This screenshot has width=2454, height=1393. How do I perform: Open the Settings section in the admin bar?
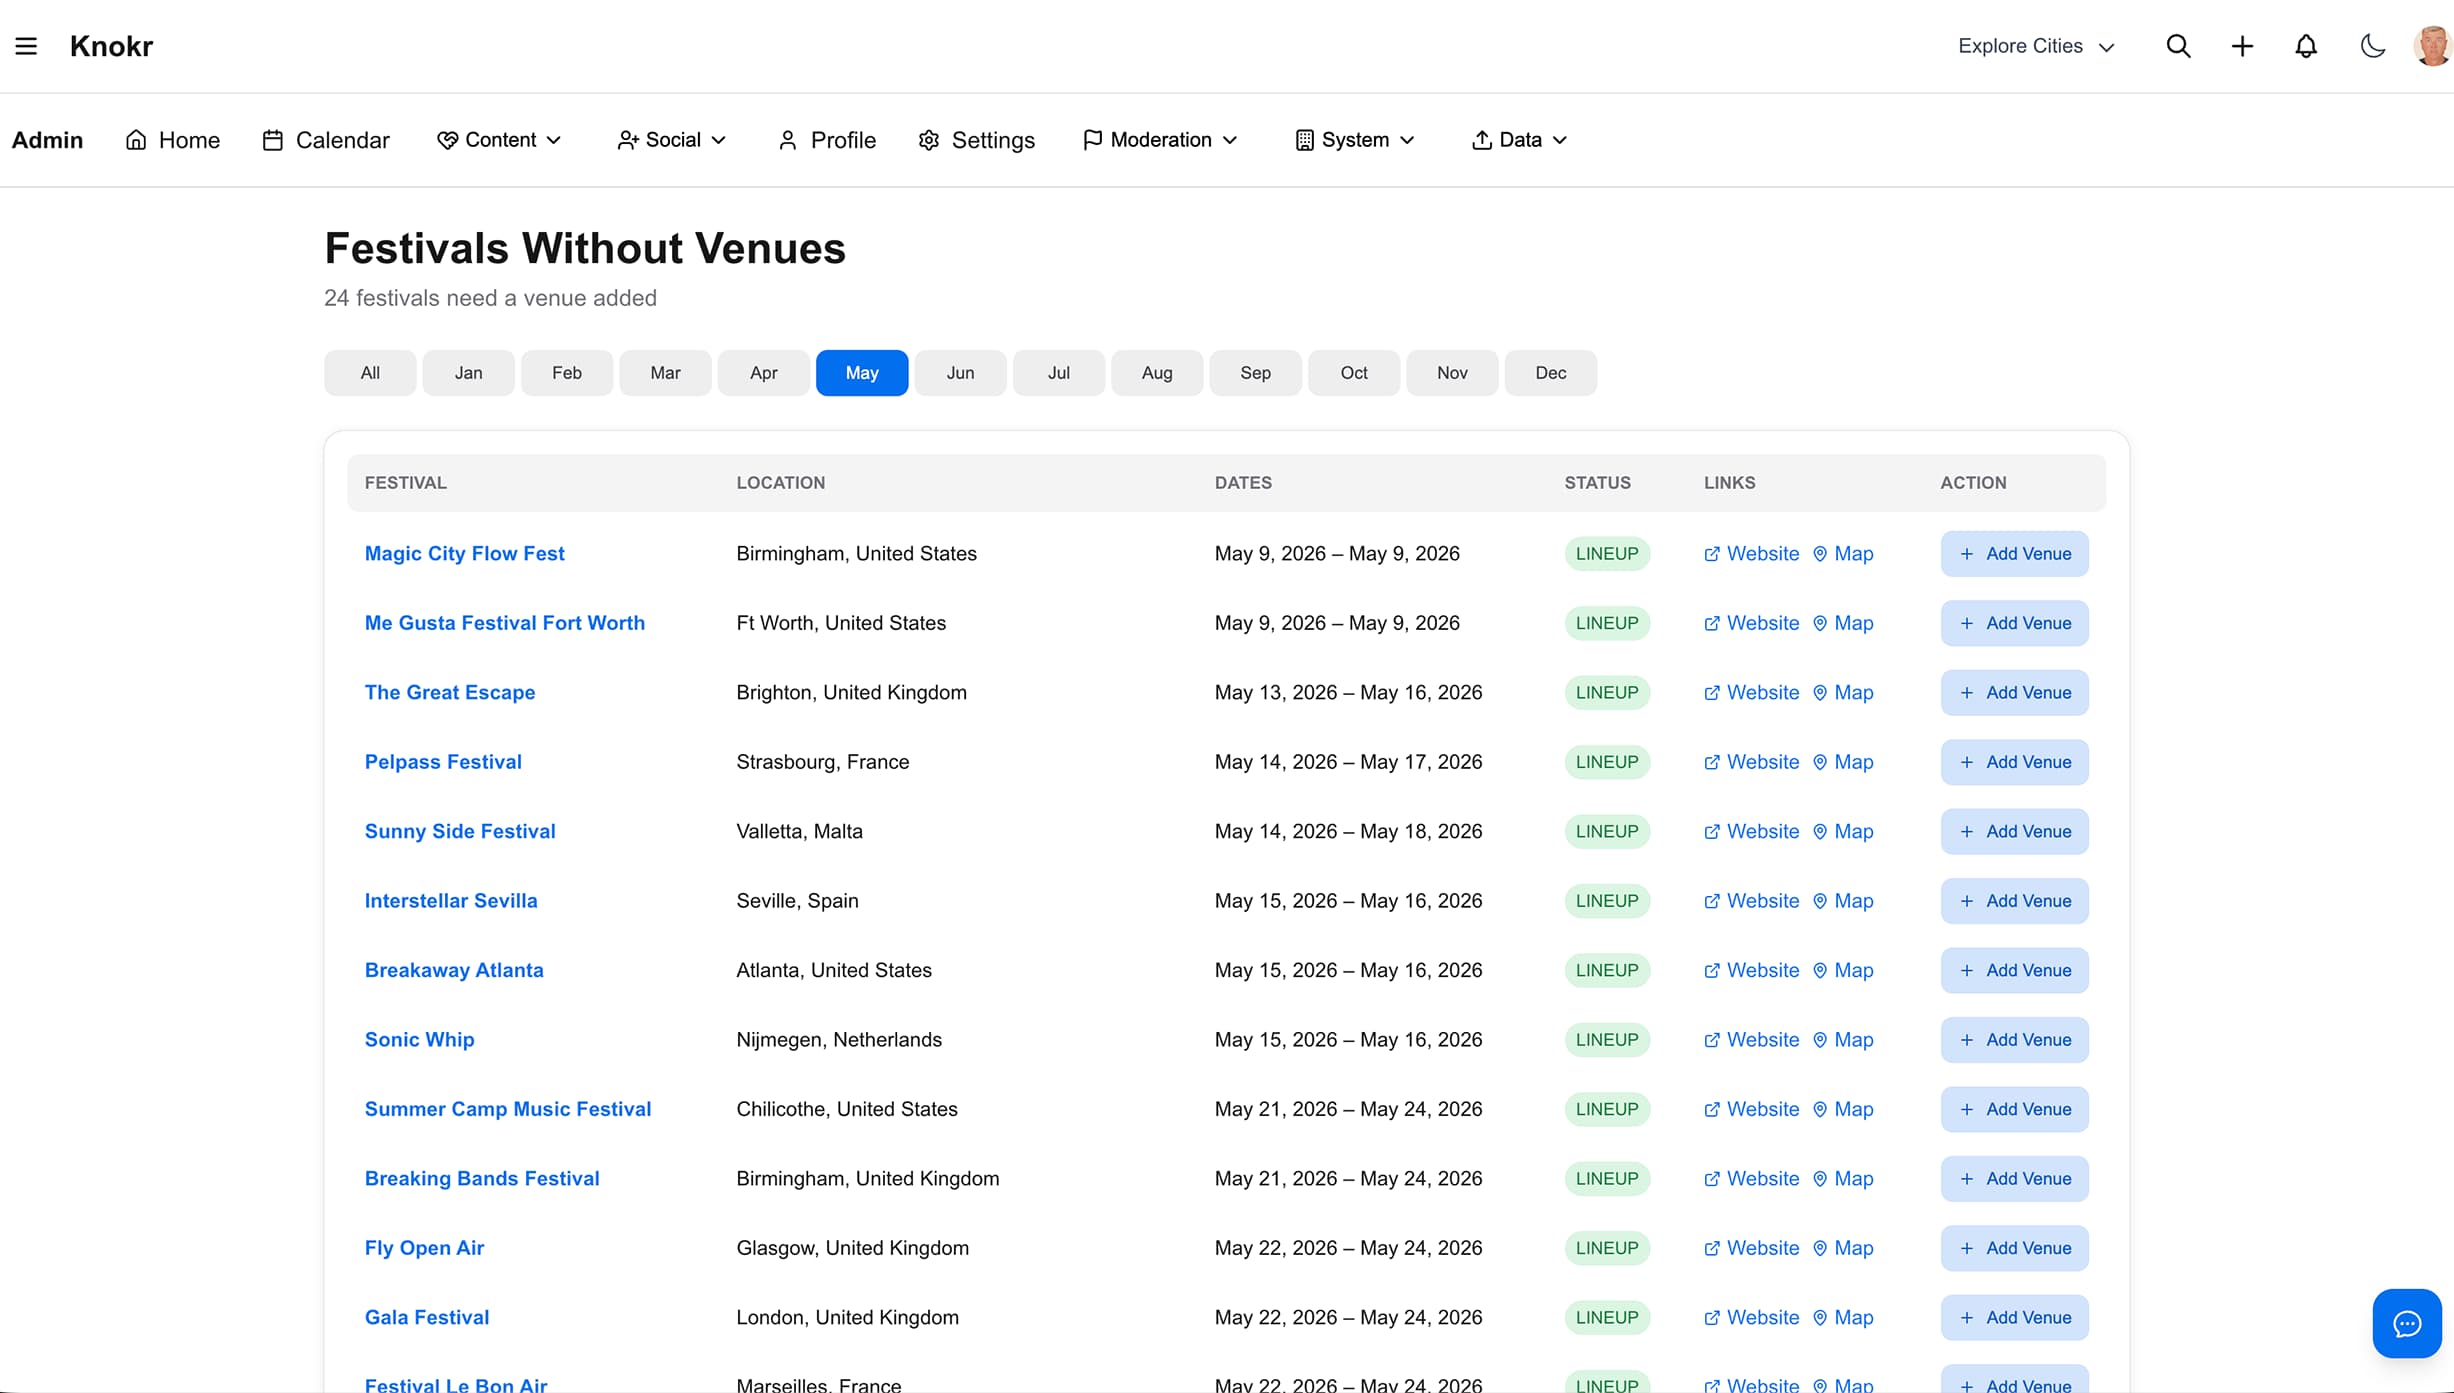pyautogui.click(x=976, y=140)
